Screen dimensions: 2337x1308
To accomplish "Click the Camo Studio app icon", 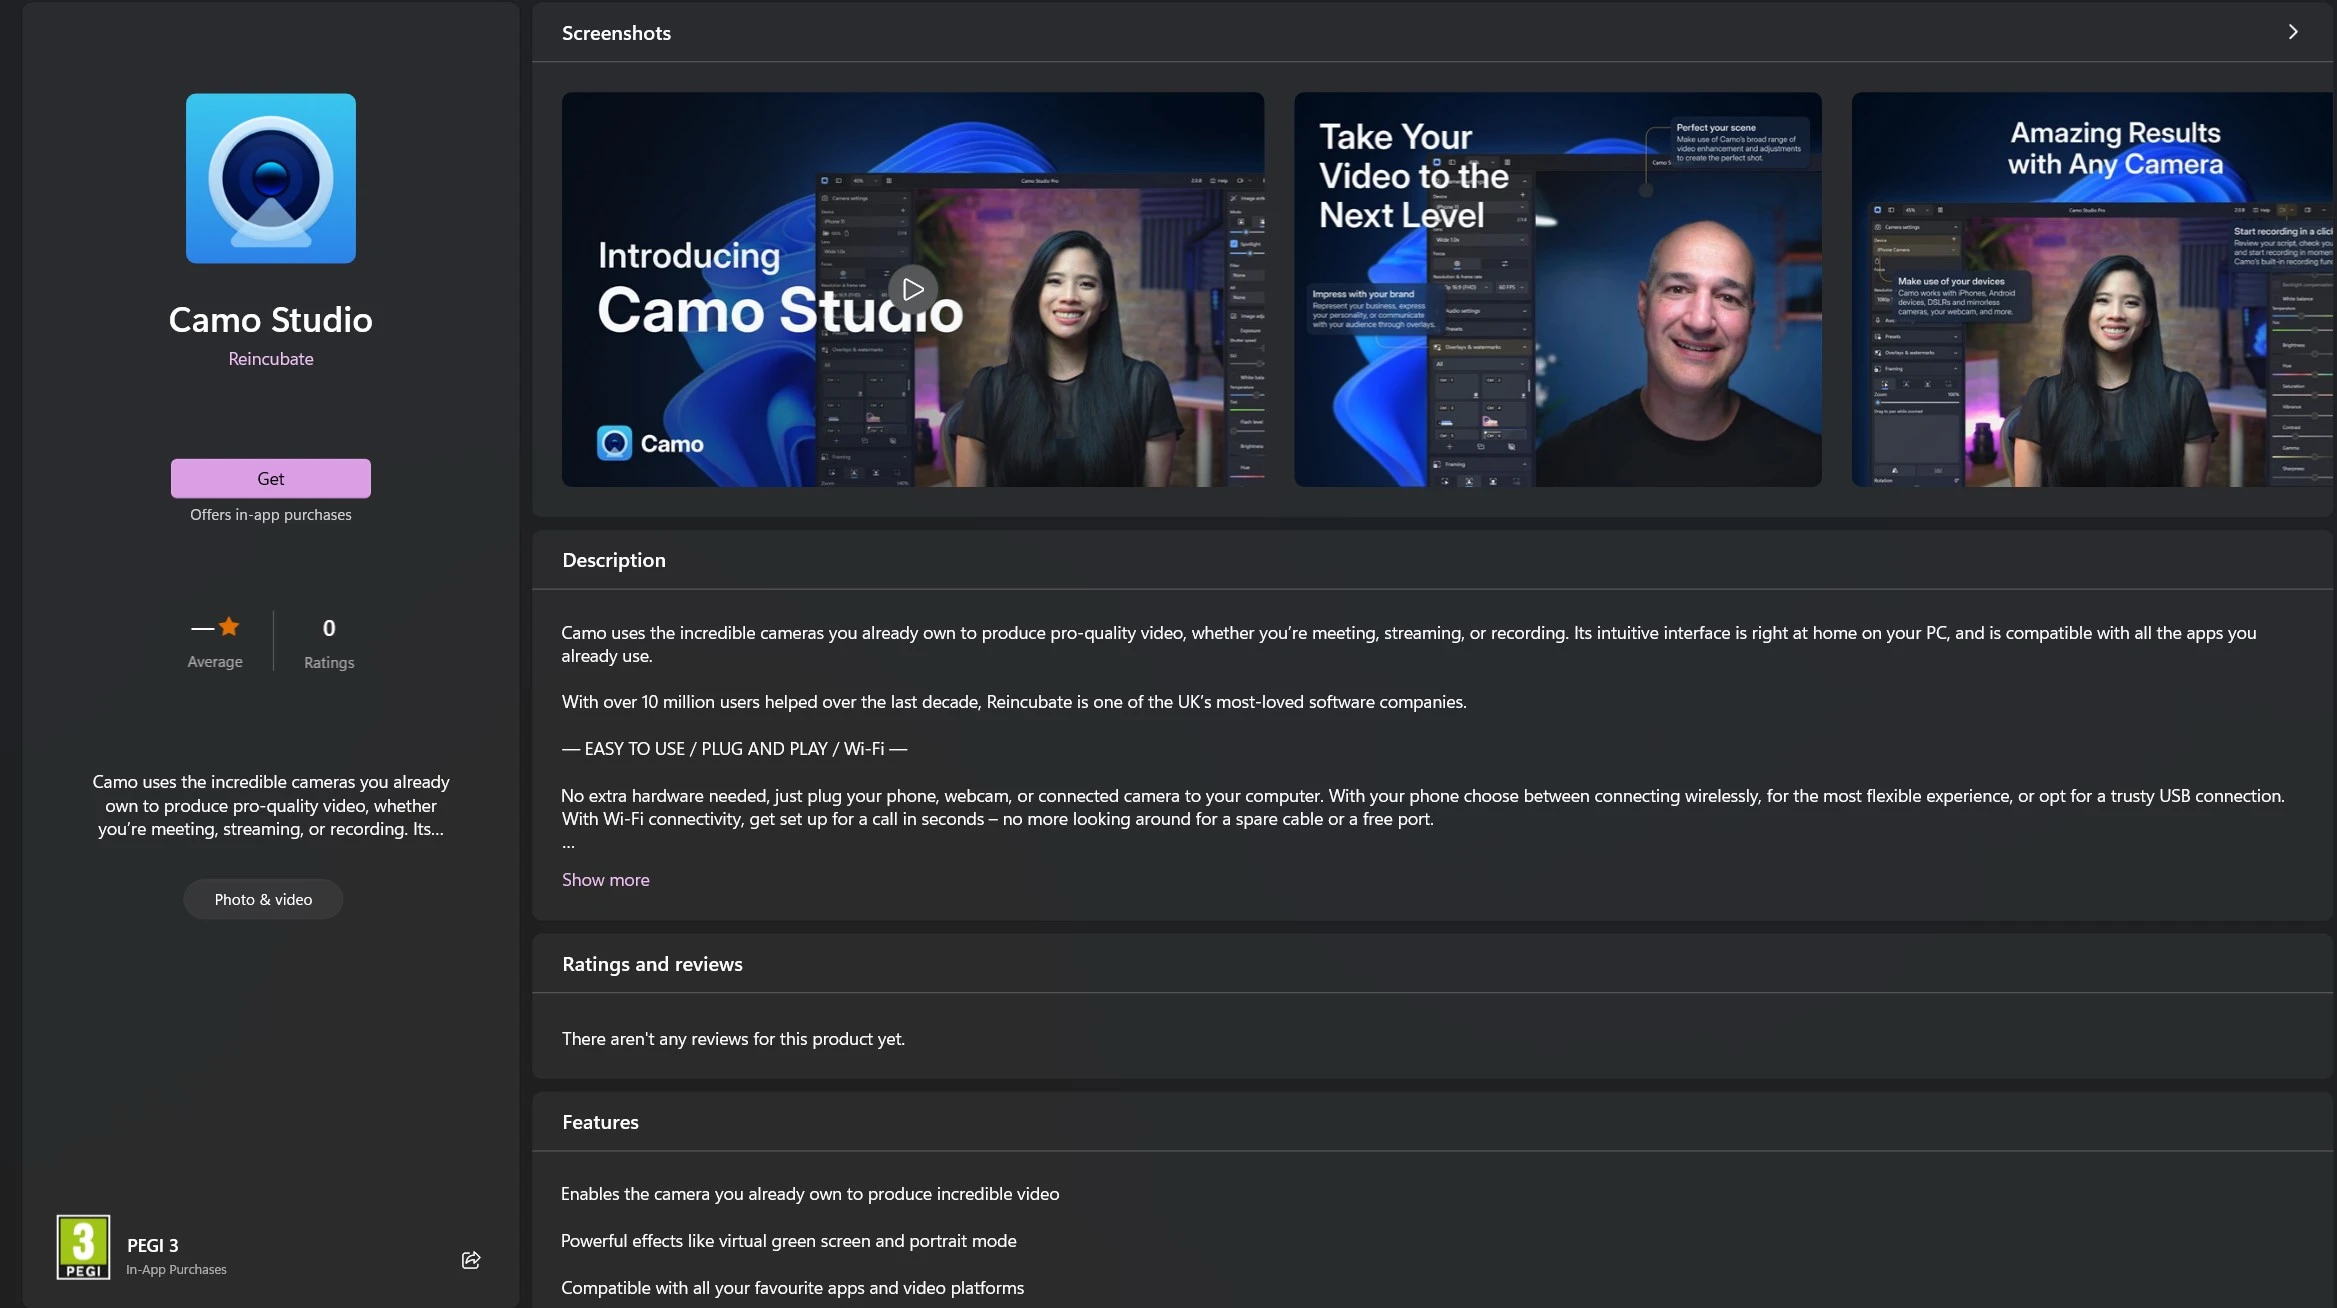I will (x=271, y=178).
